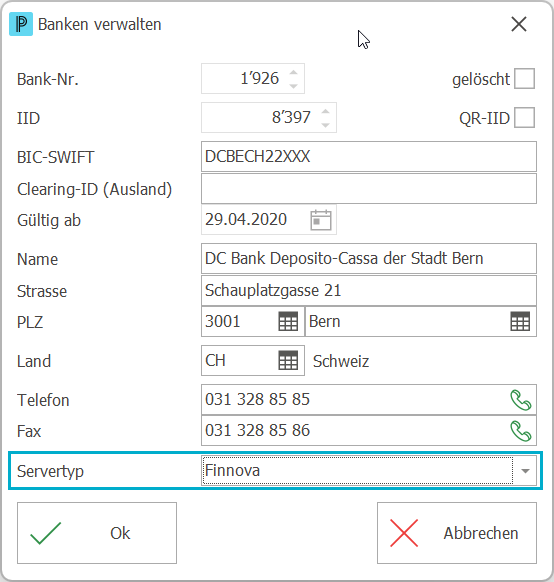
Task: Click the empty Clearing-ID (Ausland) field
Action: [x=369, y=189]
